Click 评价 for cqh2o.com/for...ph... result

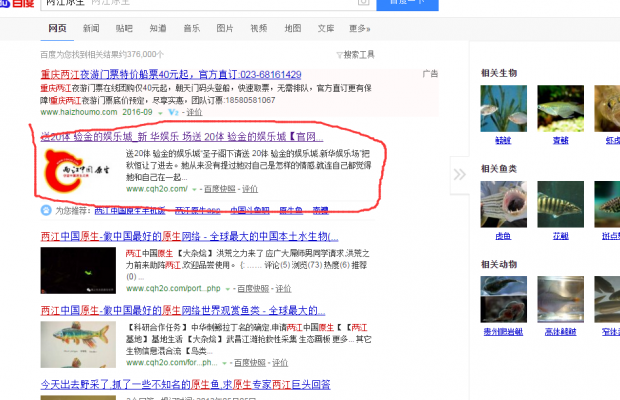pos(280,362)
